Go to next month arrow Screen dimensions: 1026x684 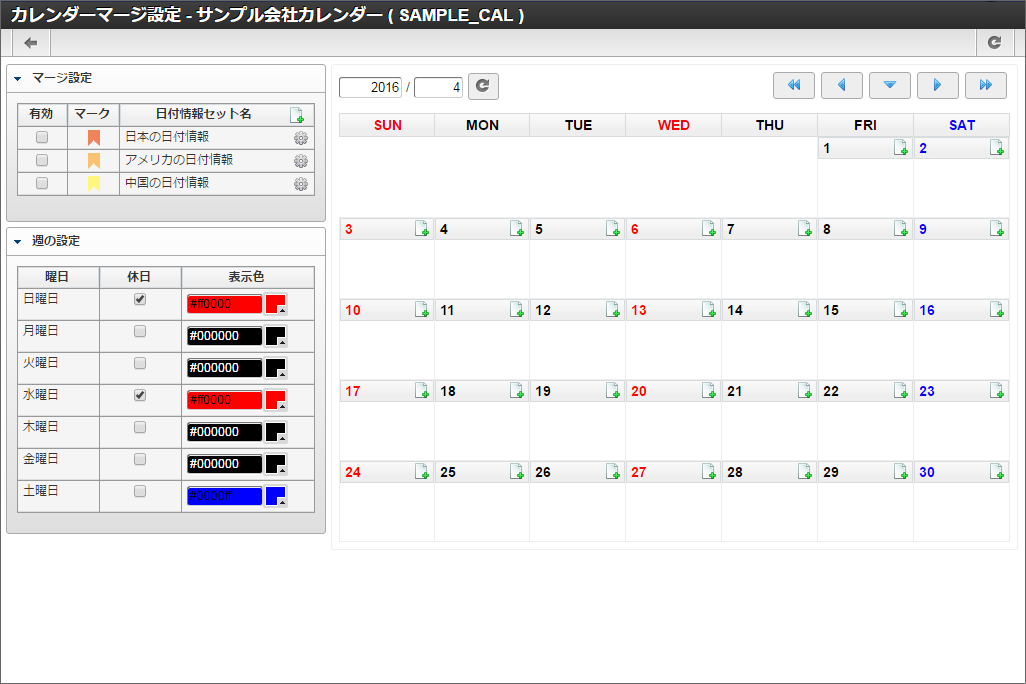click(938, 86)
